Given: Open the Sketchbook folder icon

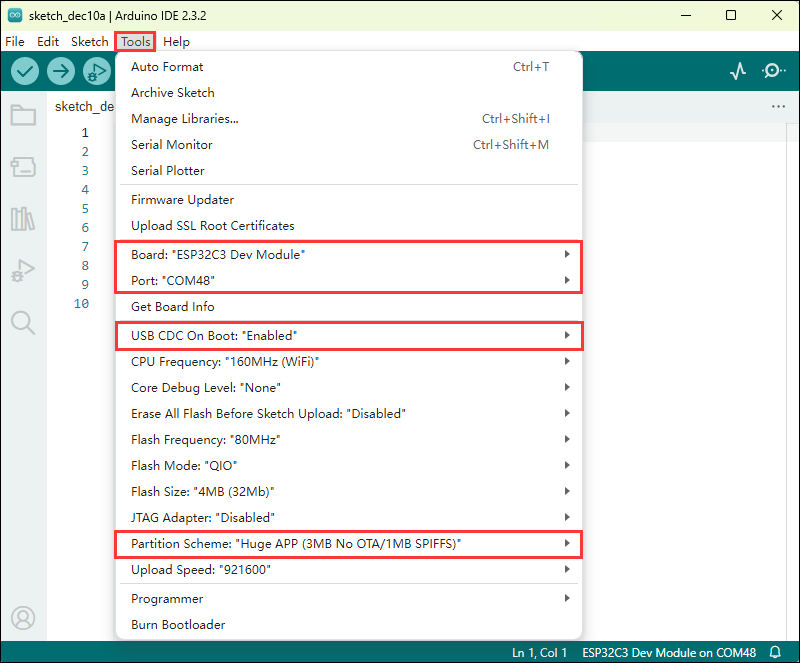Looking at the screenshot, I should (x=23, y=115).
